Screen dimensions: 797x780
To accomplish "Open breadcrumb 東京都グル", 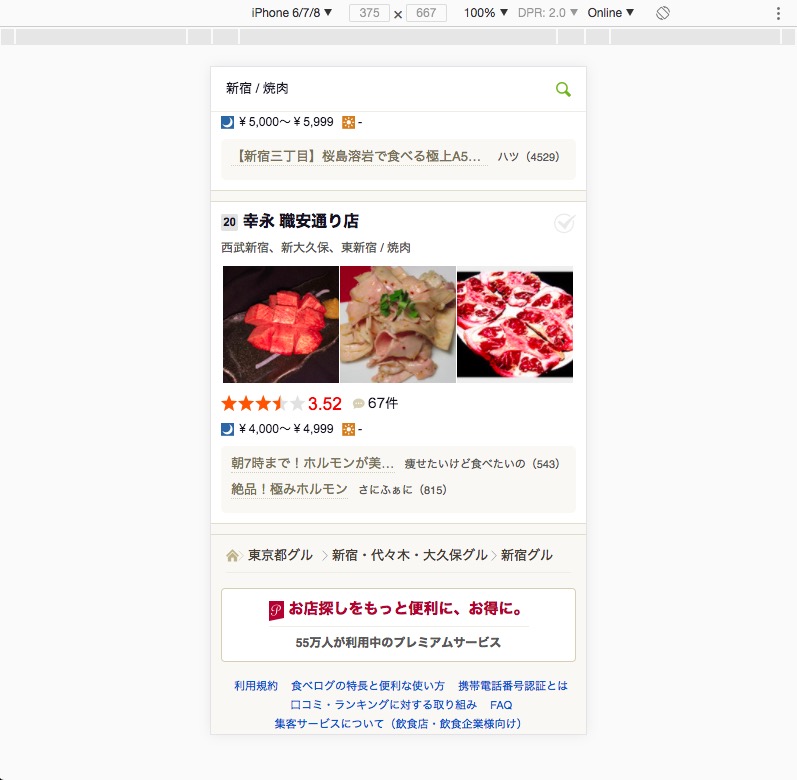I will coord(280,555).
